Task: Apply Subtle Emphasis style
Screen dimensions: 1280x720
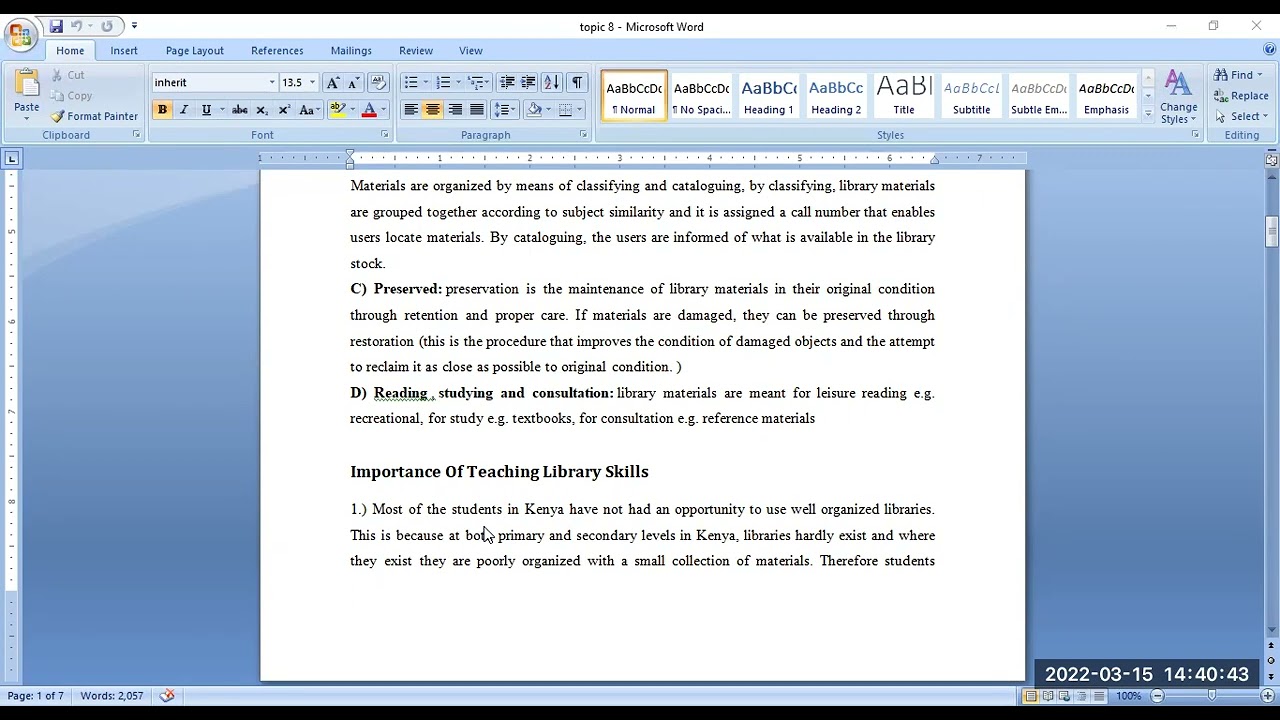Action: click(x=1039, y=96)
